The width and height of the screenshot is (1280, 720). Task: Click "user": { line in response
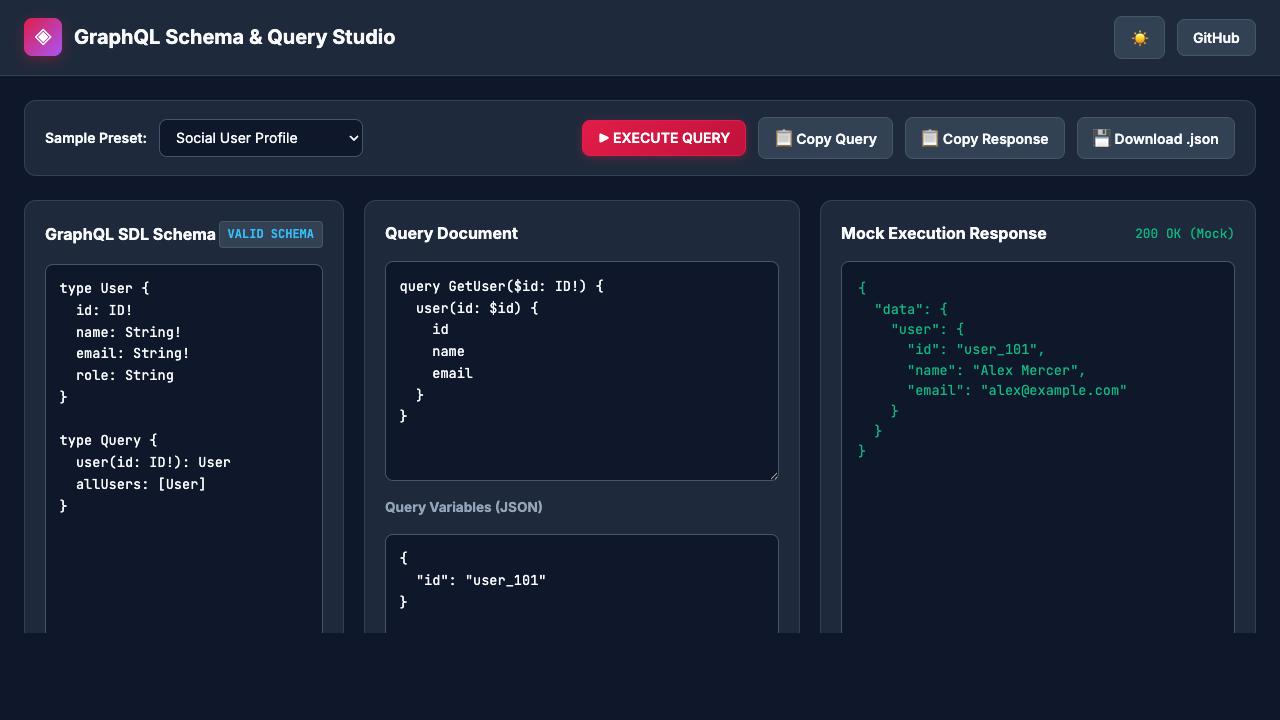click(927, 329)
